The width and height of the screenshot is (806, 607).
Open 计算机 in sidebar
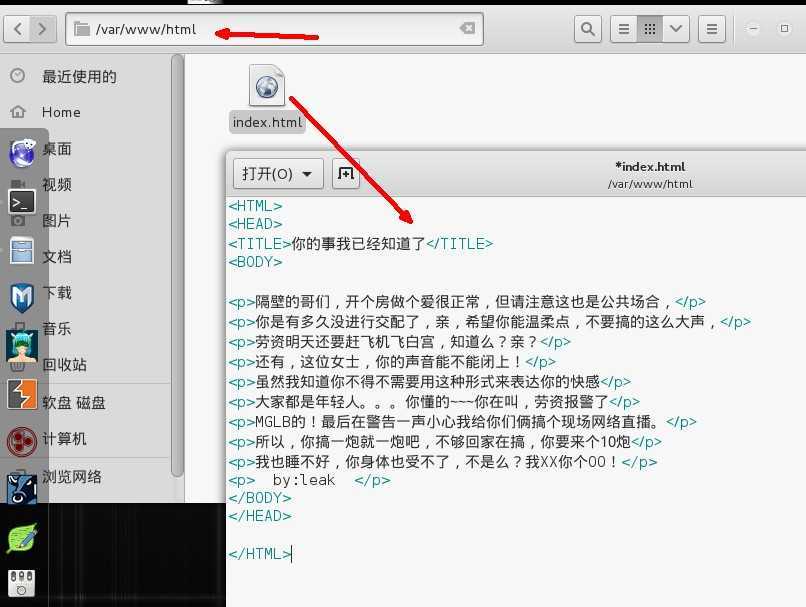point(65,439)
